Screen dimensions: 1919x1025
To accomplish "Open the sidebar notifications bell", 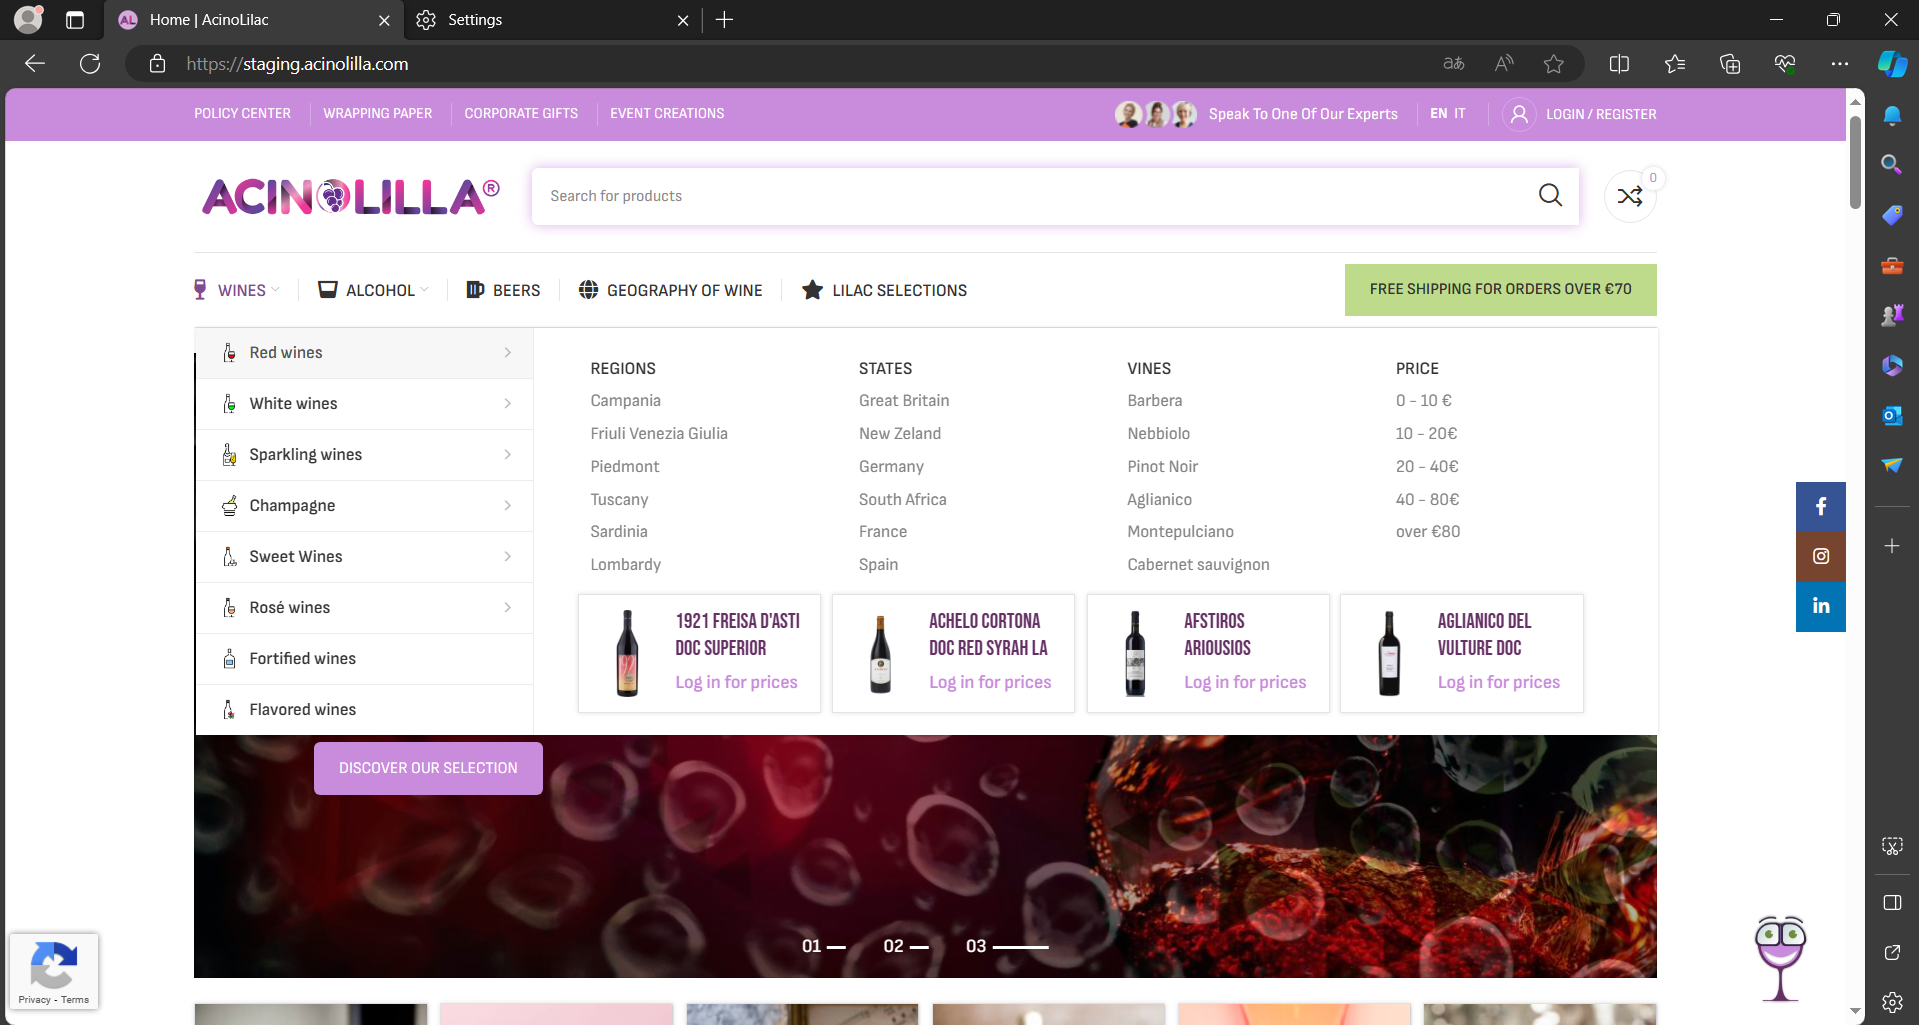I will [x=1892, y=115].
